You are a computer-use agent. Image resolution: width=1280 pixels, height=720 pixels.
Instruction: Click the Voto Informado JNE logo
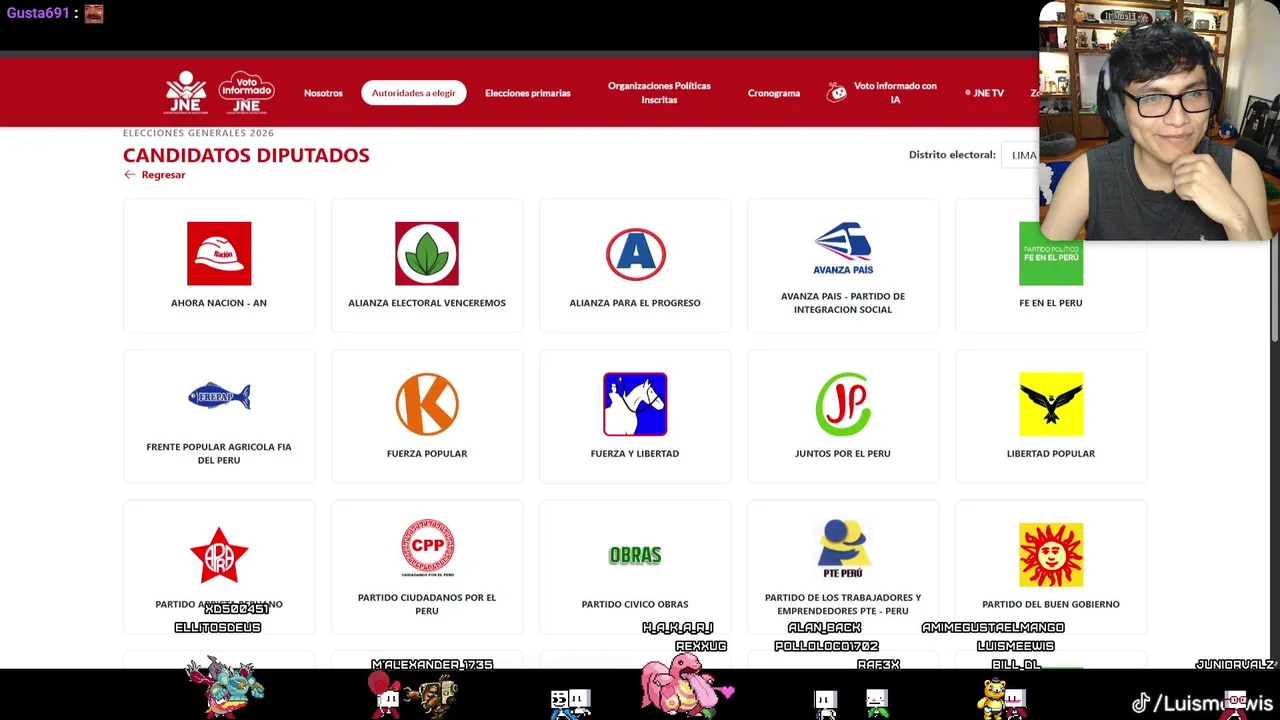tap(246, 92)
